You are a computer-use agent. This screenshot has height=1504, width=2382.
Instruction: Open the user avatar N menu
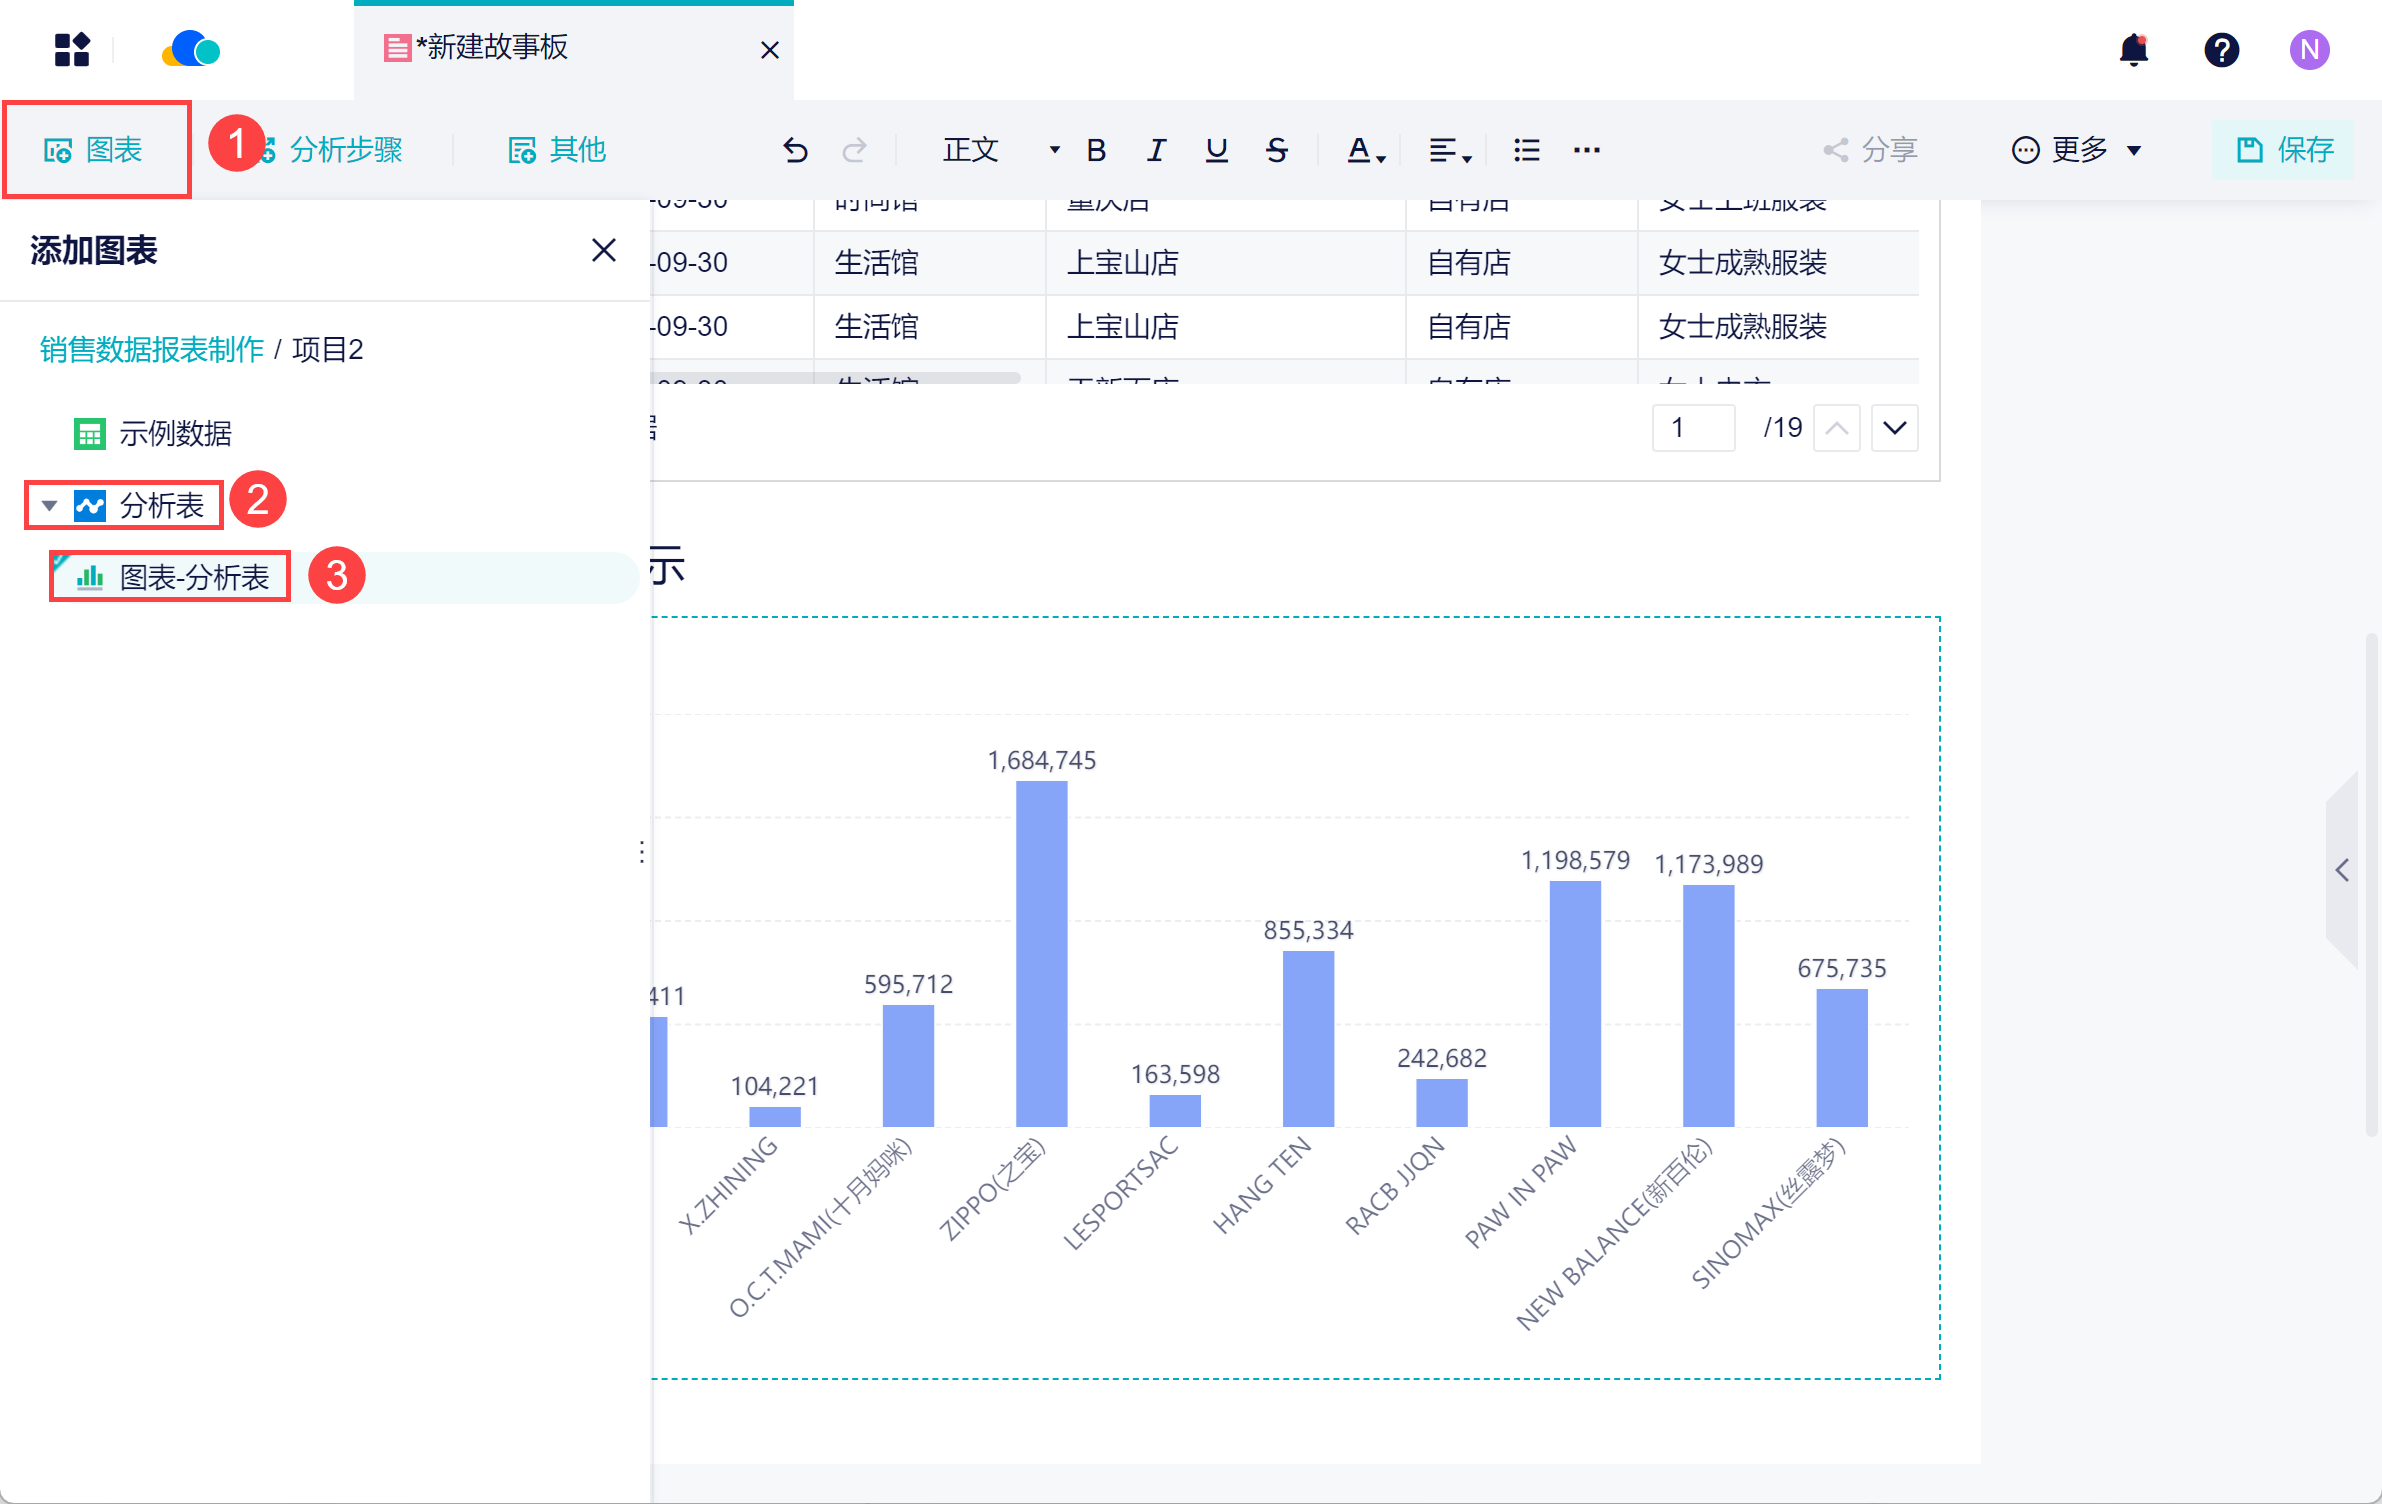tap(2309, 49)
